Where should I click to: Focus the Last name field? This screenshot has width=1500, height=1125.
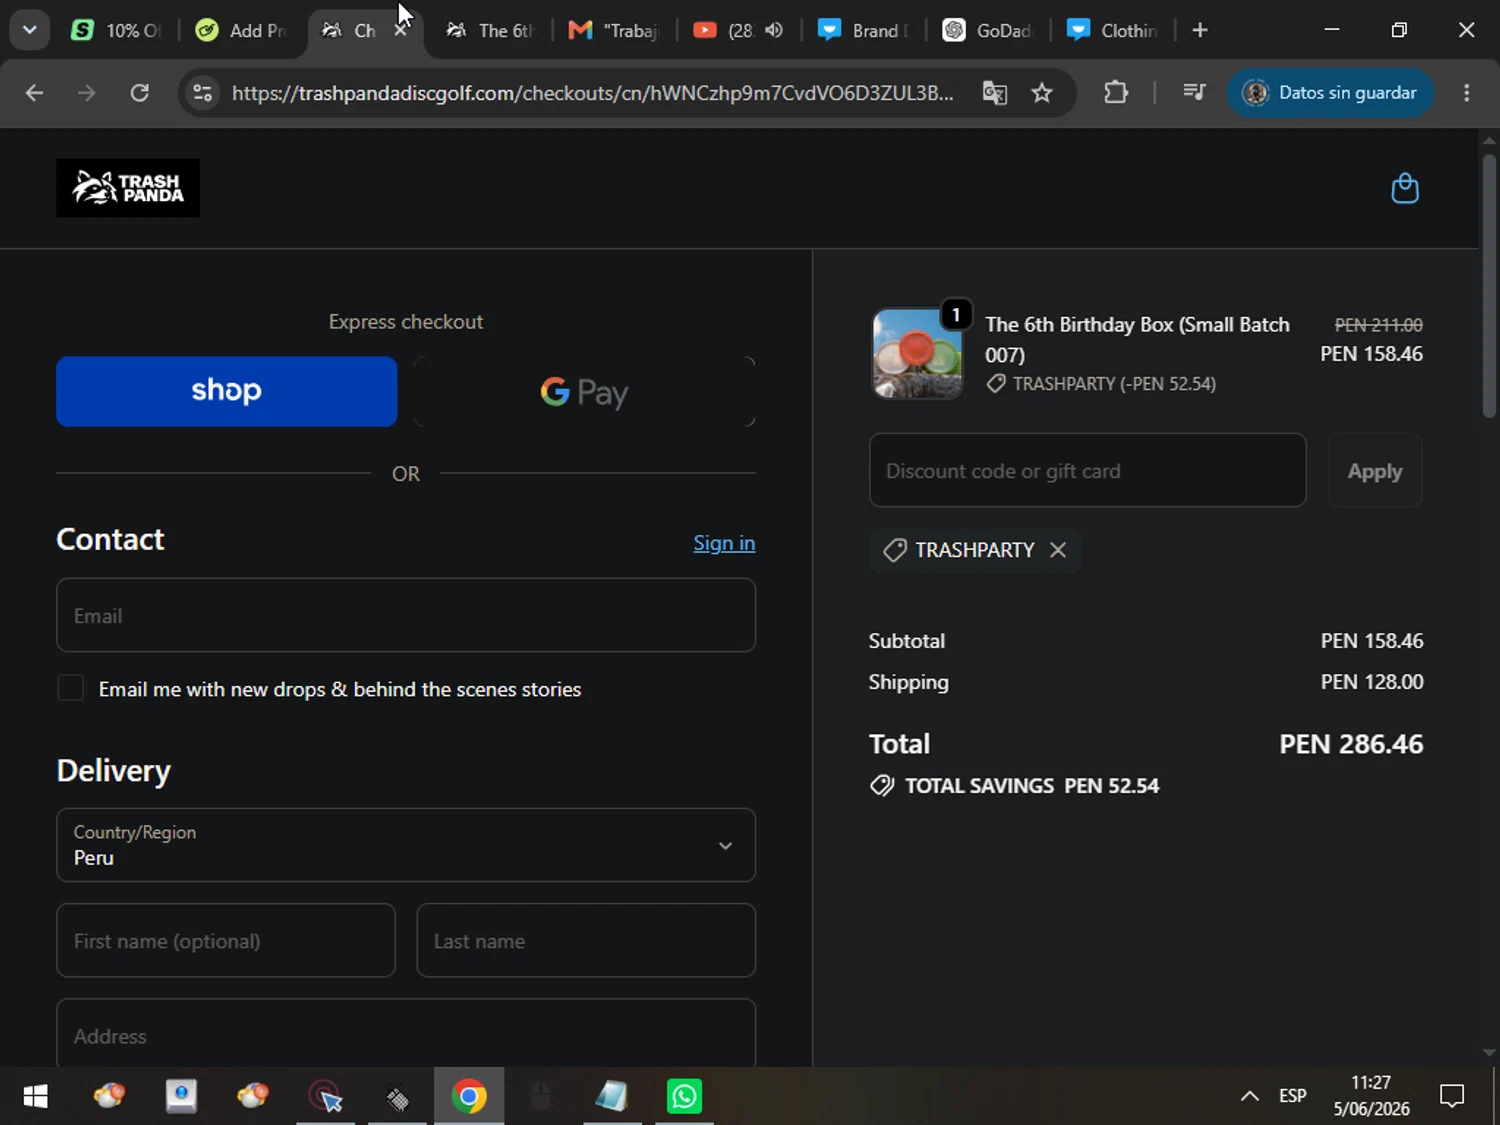pos(586,940)
